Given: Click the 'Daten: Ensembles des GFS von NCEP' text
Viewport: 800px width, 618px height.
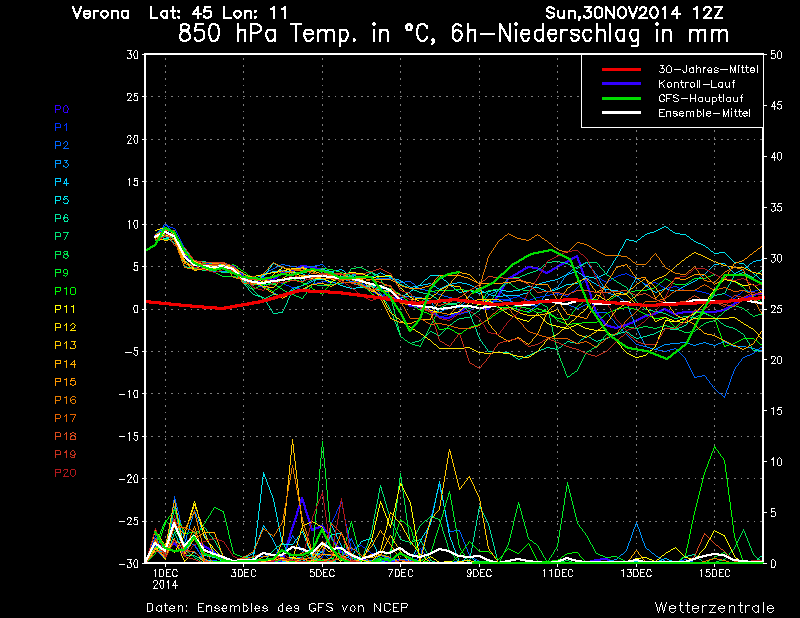Looking at the screenshot, I should pos(277,607).
